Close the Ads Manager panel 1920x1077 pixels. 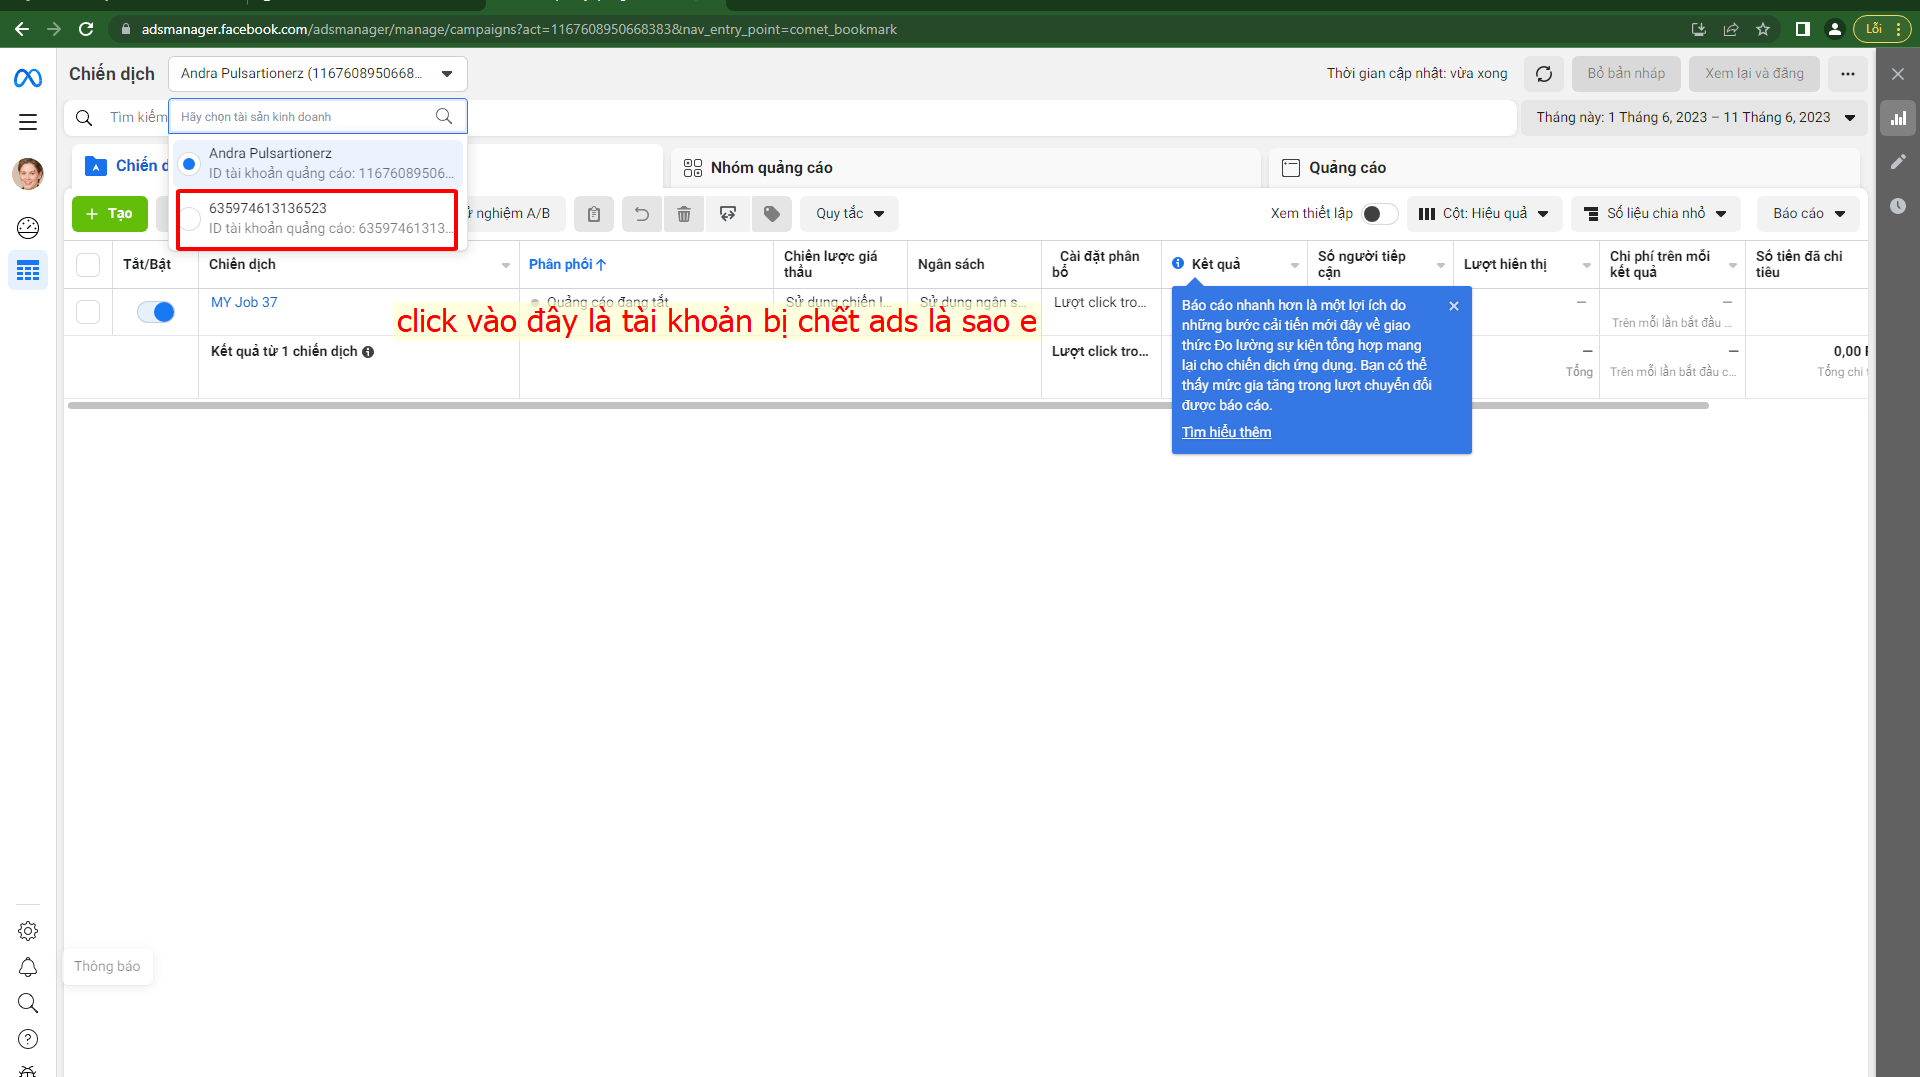click(x=1898, y=74)
